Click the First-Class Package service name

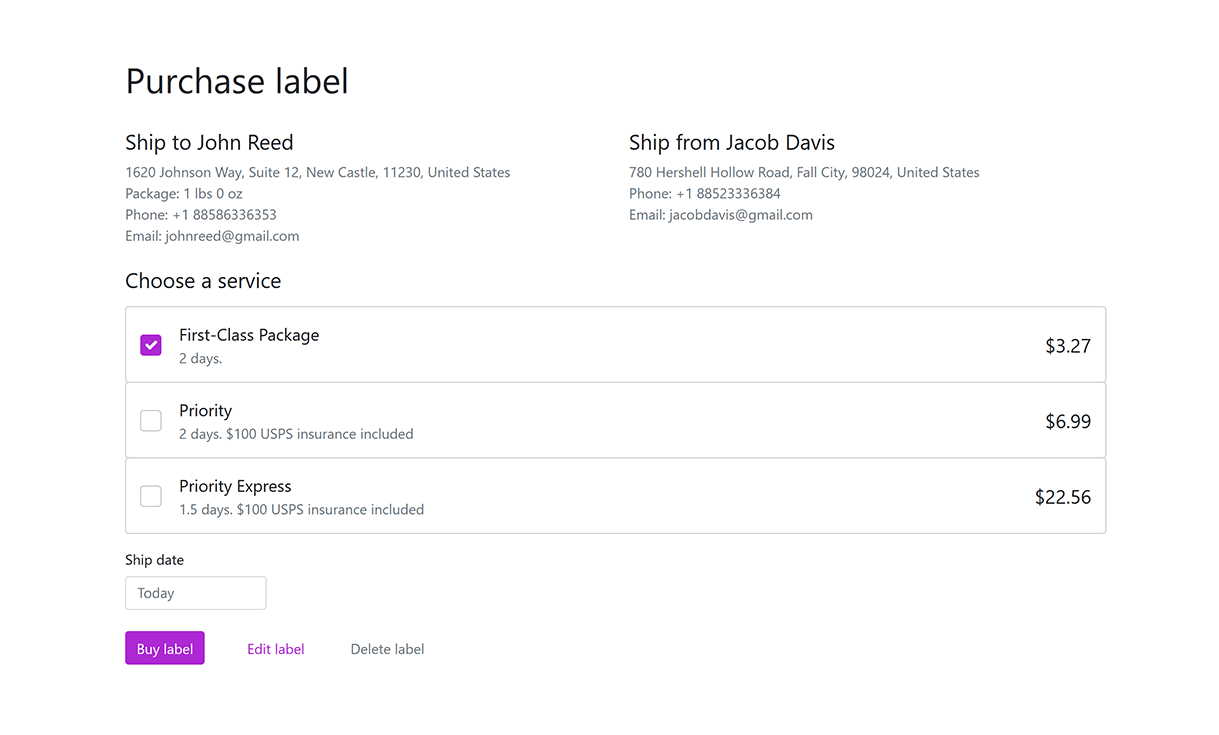[249, 335]
